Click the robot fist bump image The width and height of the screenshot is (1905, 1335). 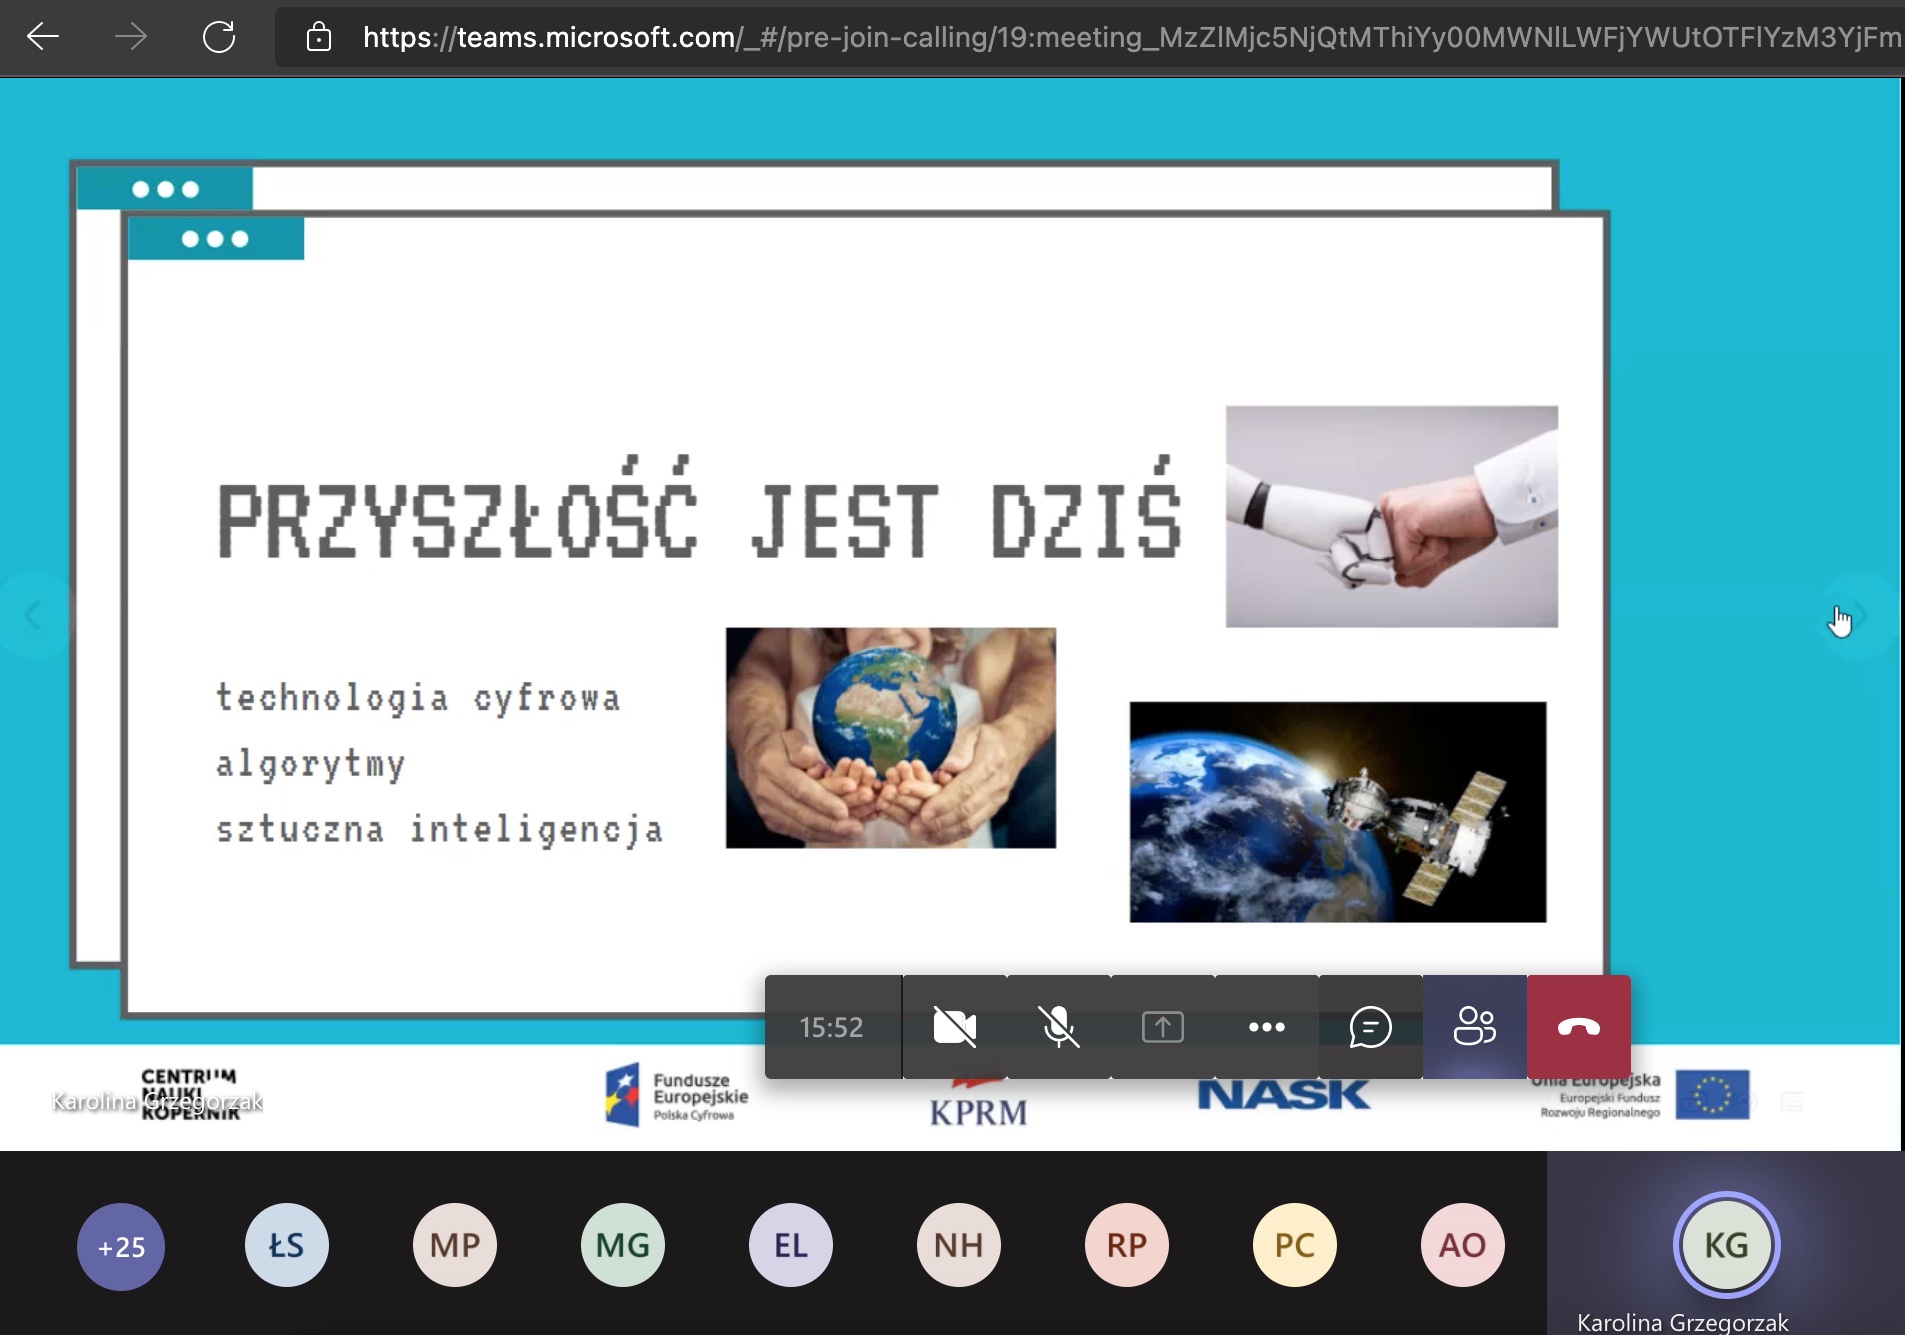click(1392, 516)
